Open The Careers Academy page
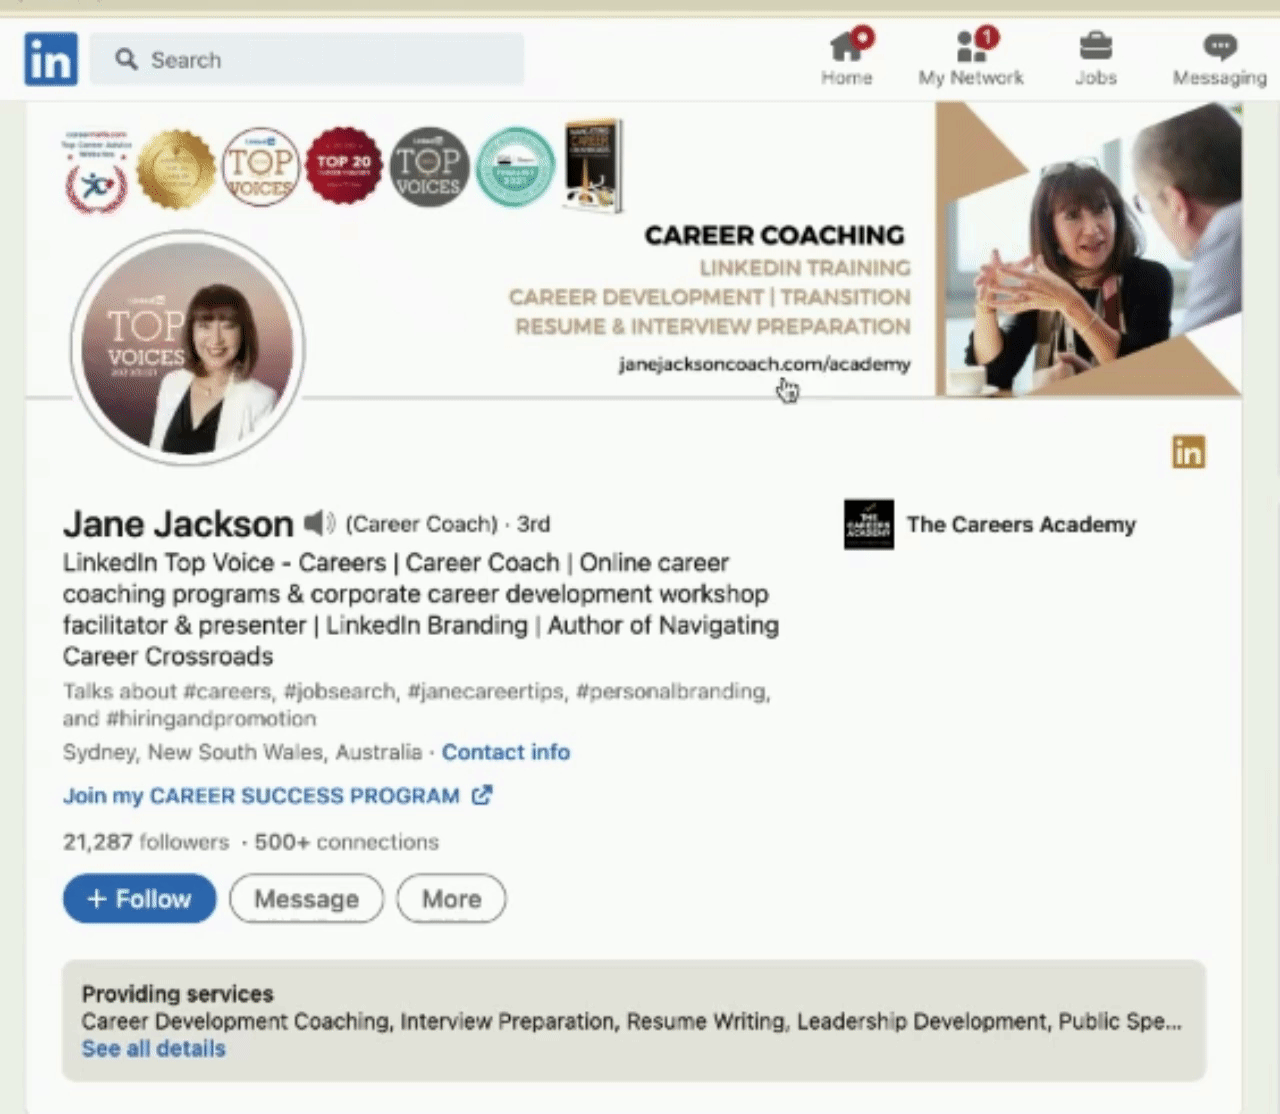The width and height of the screenshot is (1280, 1114). (1021, 524)
